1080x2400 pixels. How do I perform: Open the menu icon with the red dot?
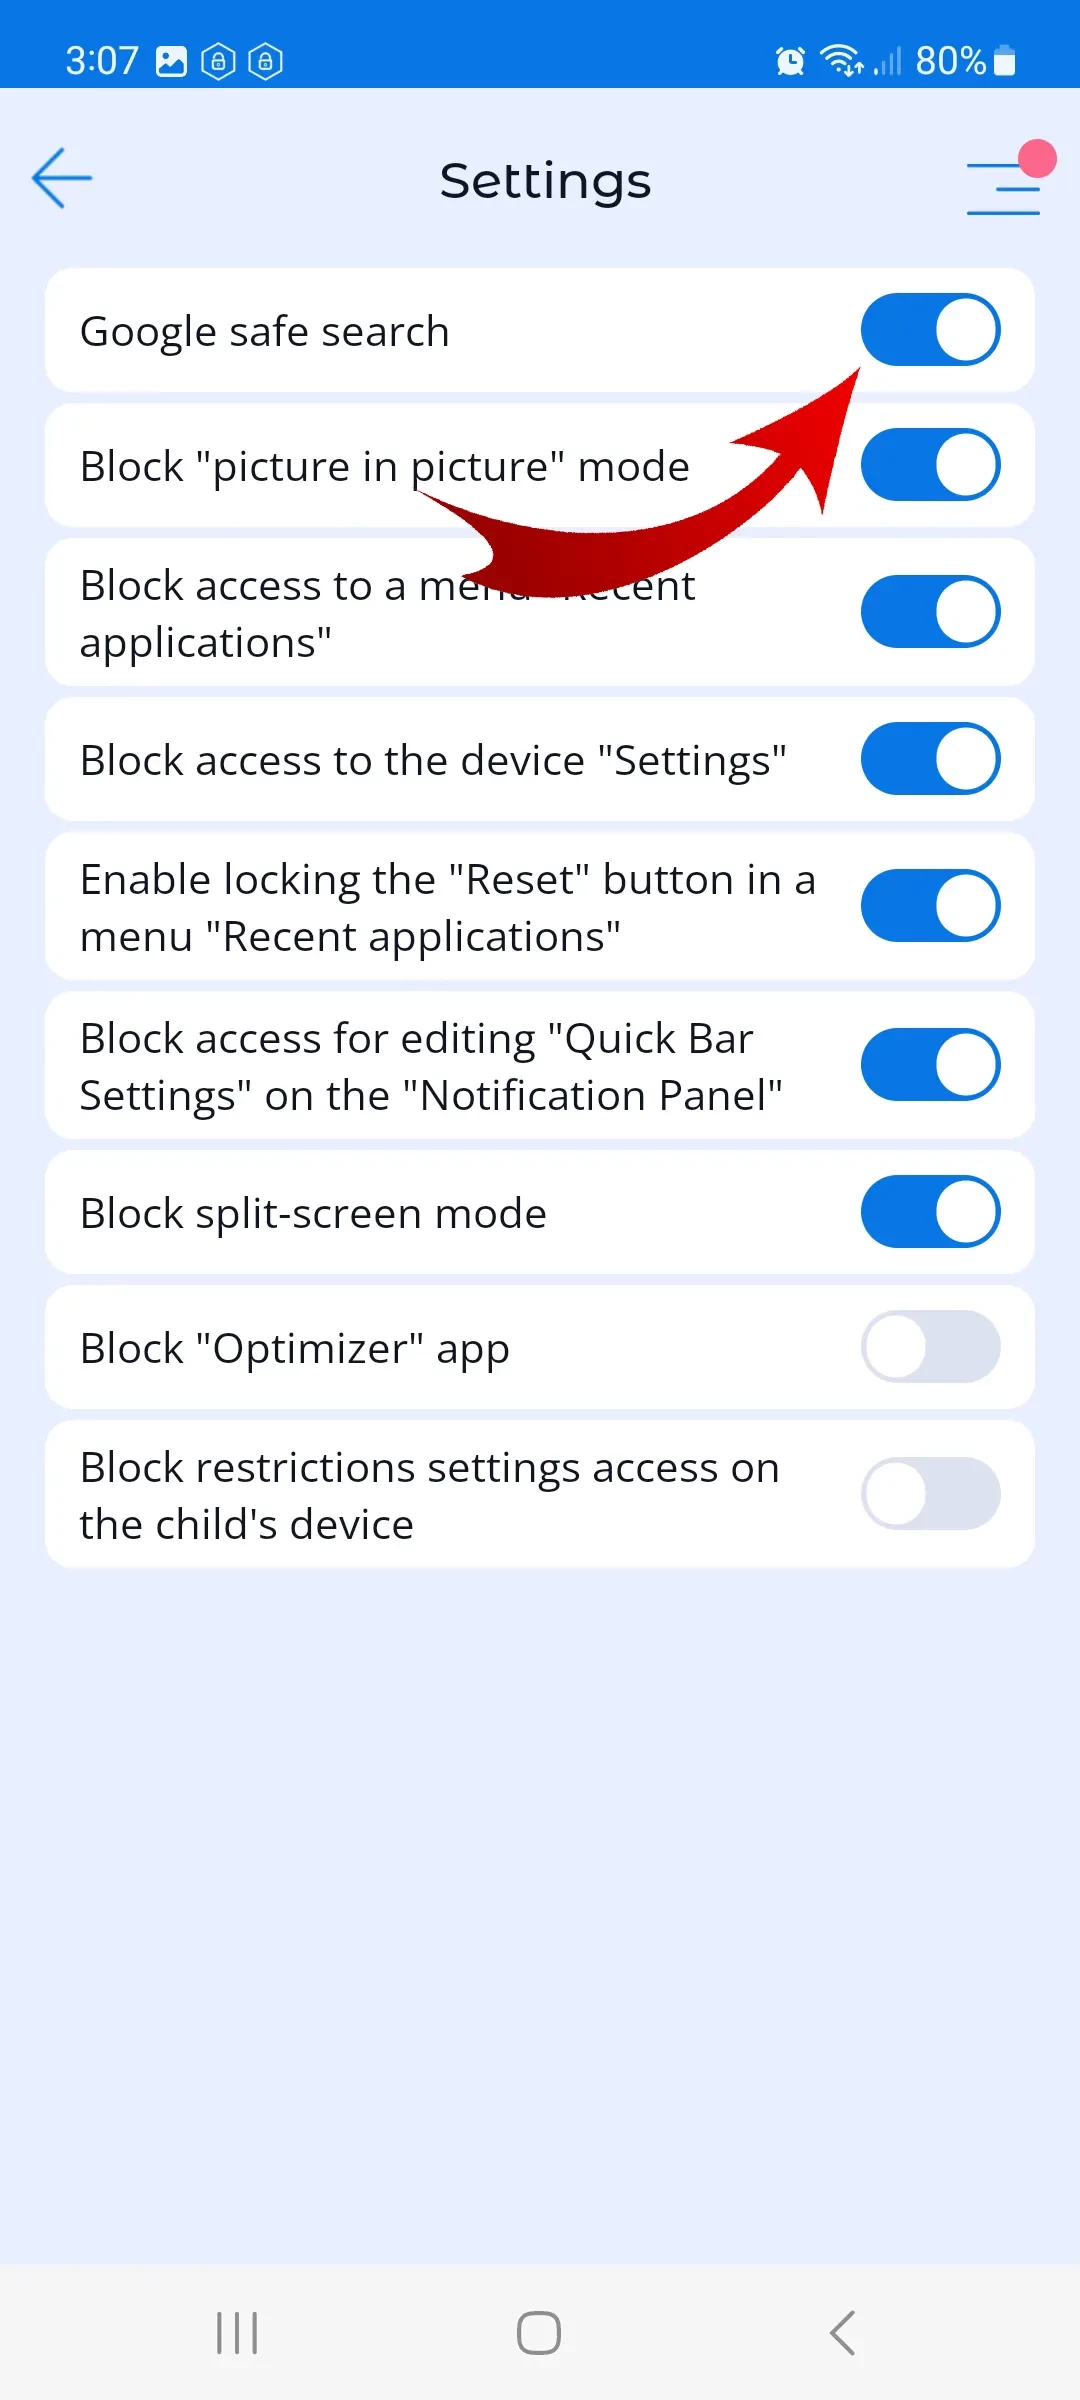coord(1004,186)
